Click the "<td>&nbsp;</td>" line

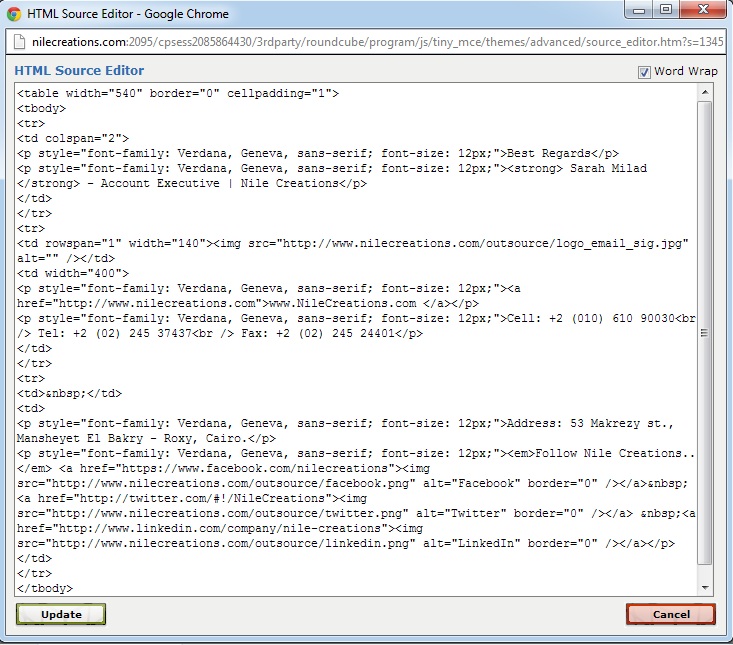coord(69,394)
